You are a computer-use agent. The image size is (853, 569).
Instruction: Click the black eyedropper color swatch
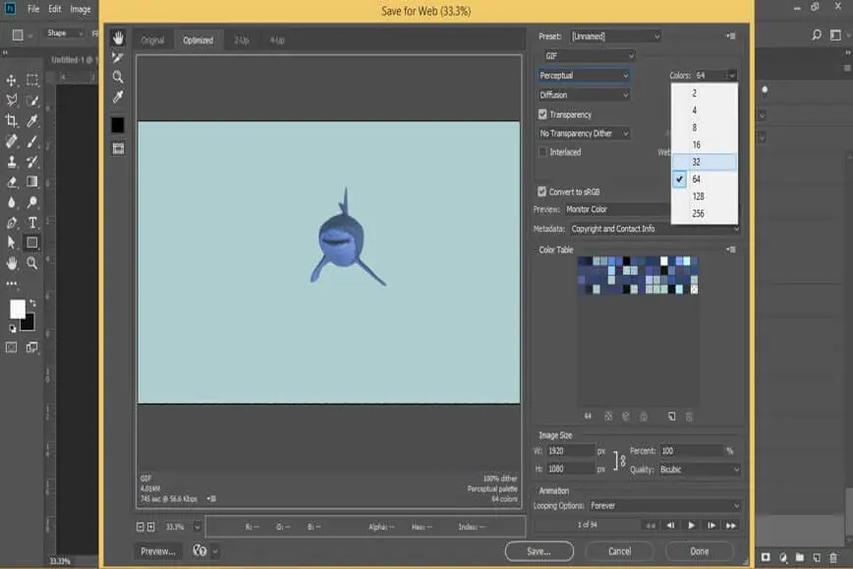[x=118, y=125]
